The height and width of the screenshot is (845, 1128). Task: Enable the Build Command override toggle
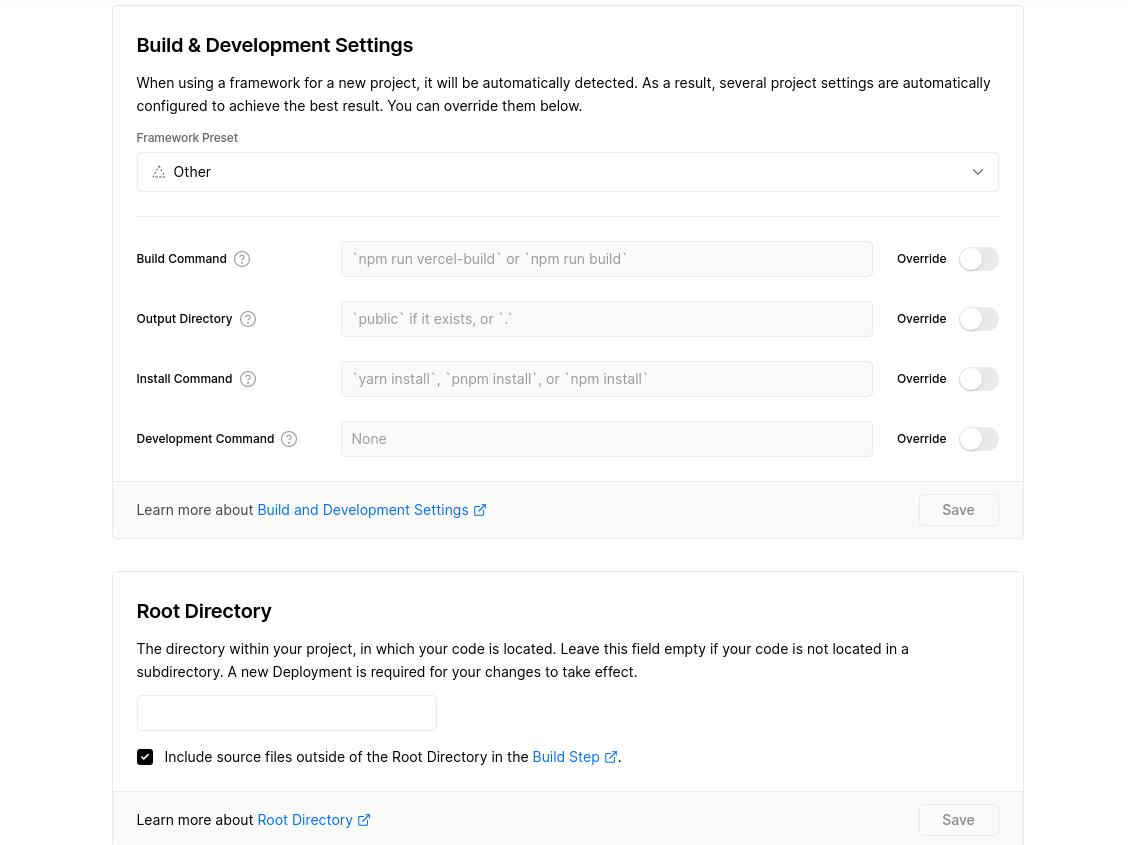978,259
